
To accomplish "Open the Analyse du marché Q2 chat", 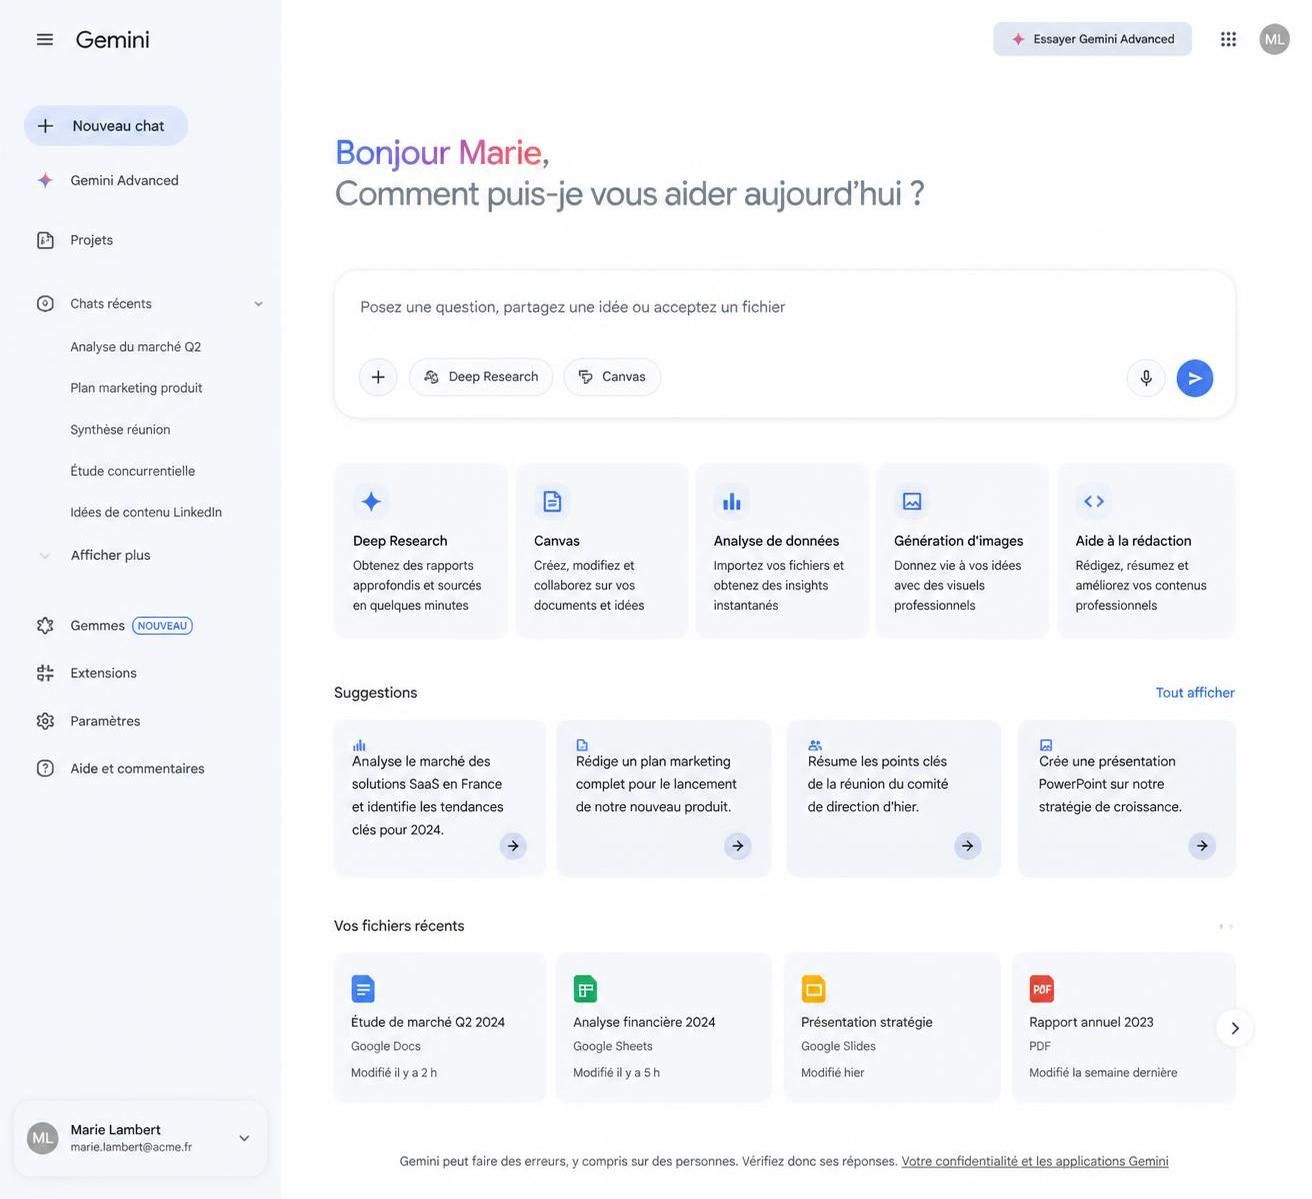I will pos(136,347).
